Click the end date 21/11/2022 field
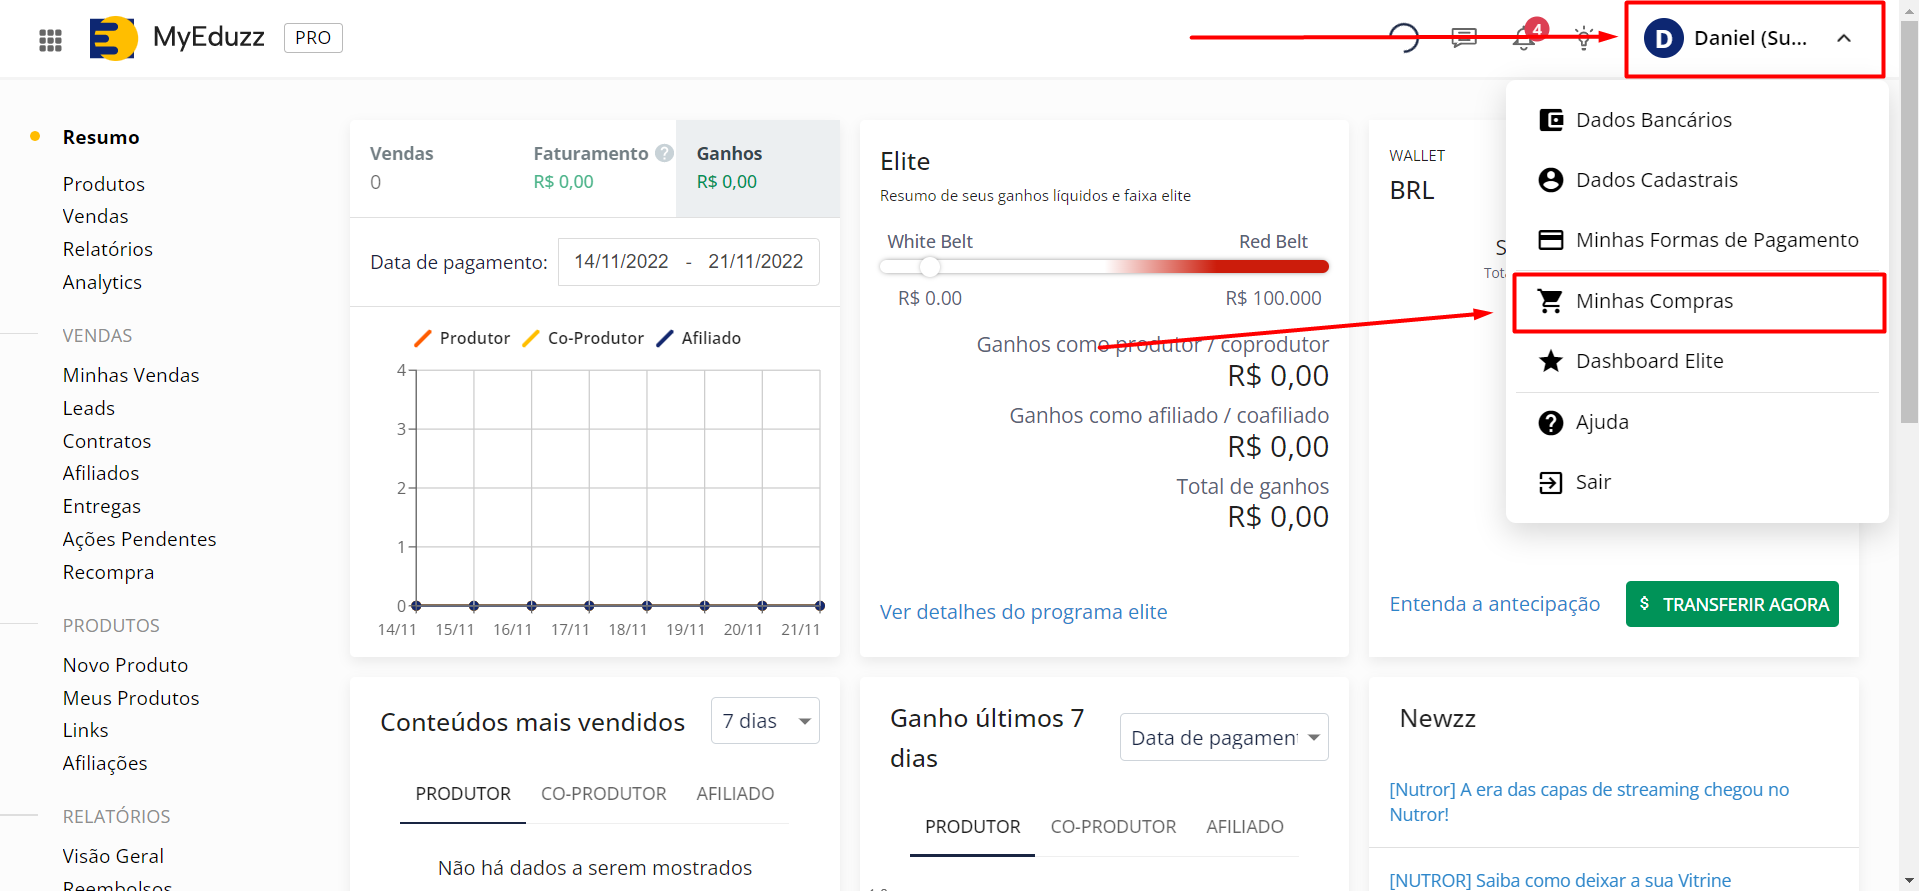The width and height of the screenshot is (1919, 891). click(x=755, y=262)
